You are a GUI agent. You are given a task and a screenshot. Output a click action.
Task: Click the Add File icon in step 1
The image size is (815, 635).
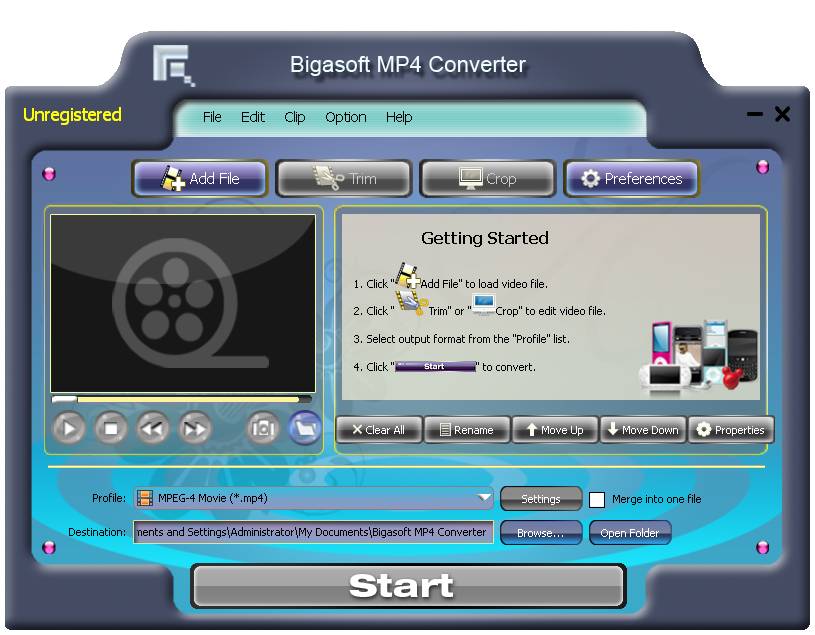(x=408, y=276)
